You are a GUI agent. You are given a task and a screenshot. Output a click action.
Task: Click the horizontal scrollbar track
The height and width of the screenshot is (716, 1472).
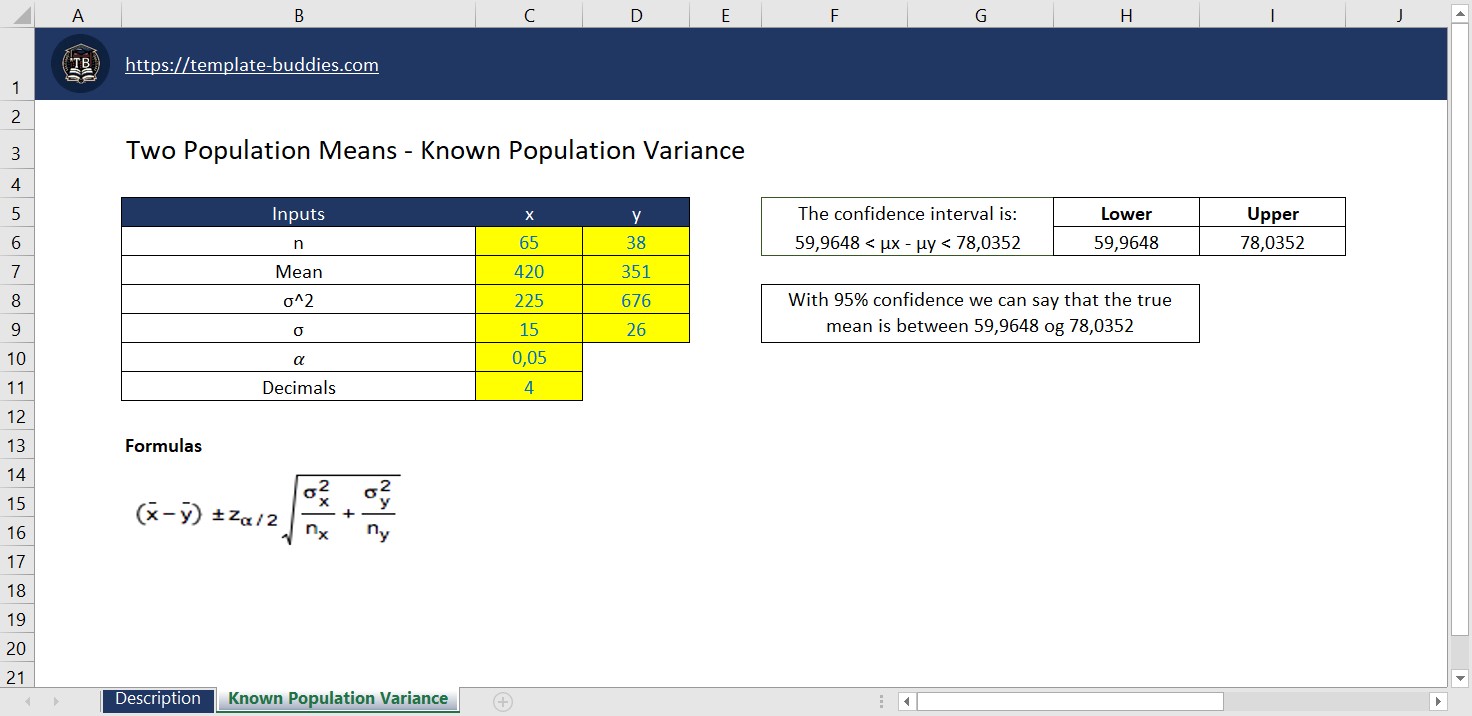[1300, 700]
